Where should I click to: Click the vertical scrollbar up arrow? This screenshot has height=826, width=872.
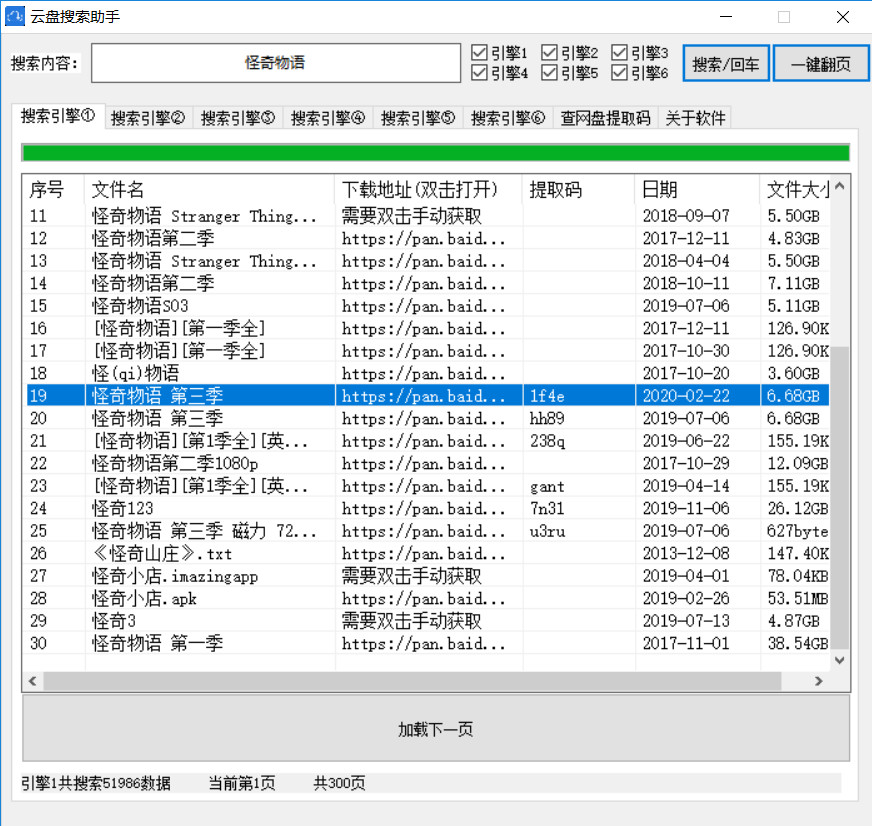click(x=840, y=186)
